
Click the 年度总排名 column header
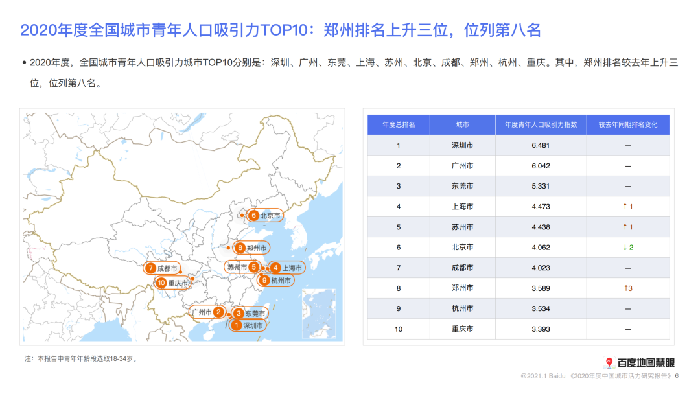pos(398,125)
